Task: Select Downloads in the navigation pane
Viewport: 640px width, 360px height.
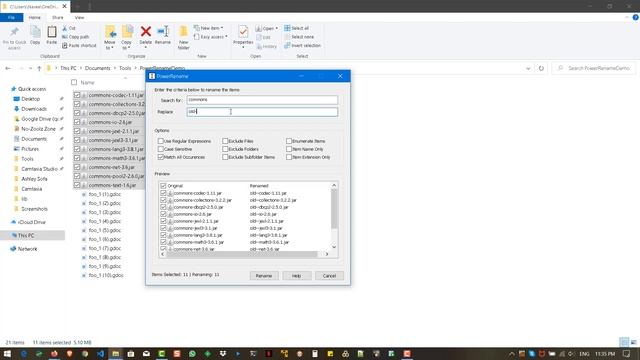Action: tap(34, 109)
